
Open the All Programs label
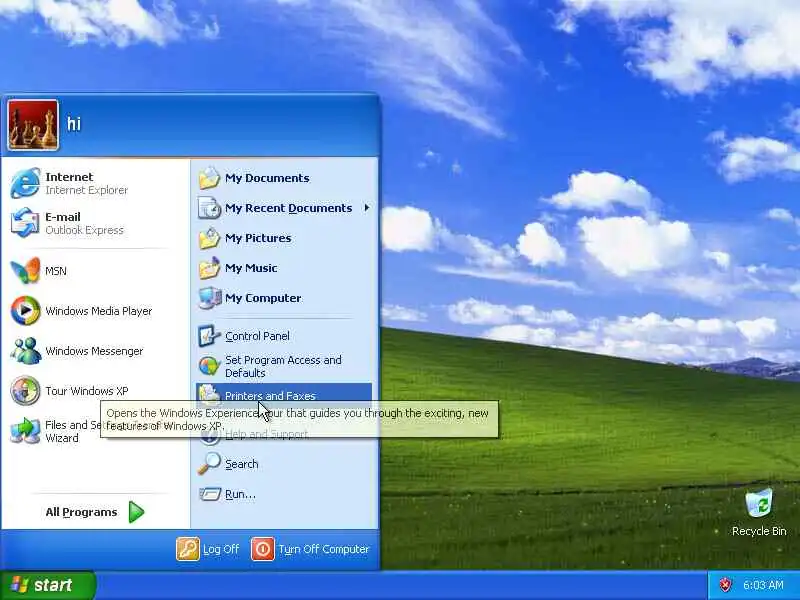(81, 512)
